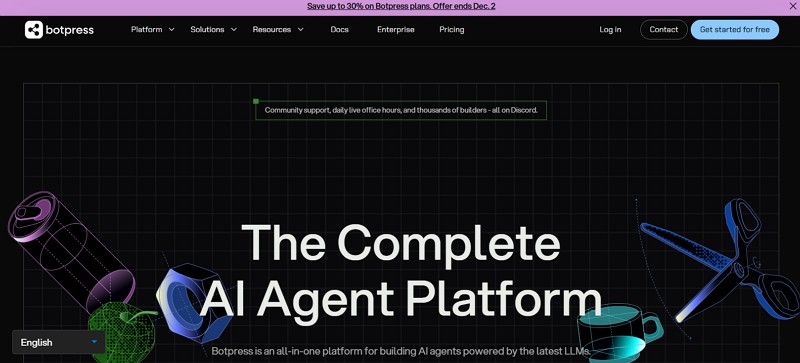Image resolution: width=800 pixels, height=363 pixels.
Task: Click Get started for free button
Action: coord(735,30)
